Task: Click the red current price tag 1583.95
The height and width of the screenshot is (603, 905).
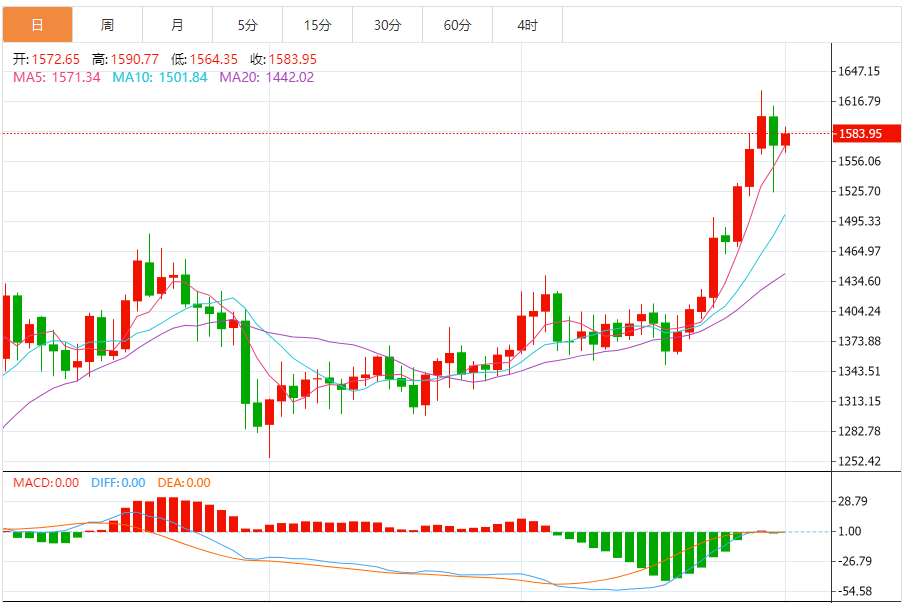Action: [860, 133]
